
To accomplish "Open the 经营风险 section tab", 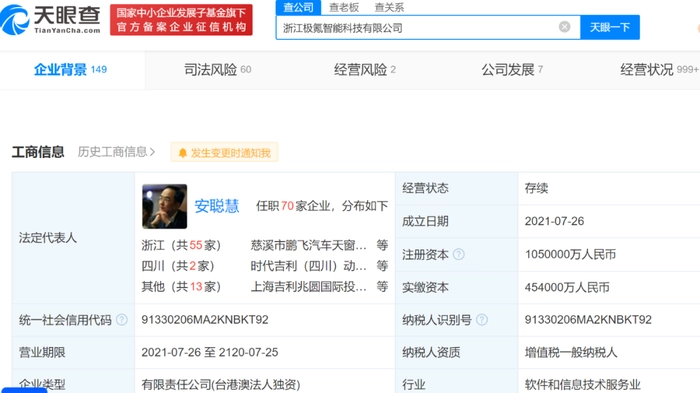I will click(365, 70).
